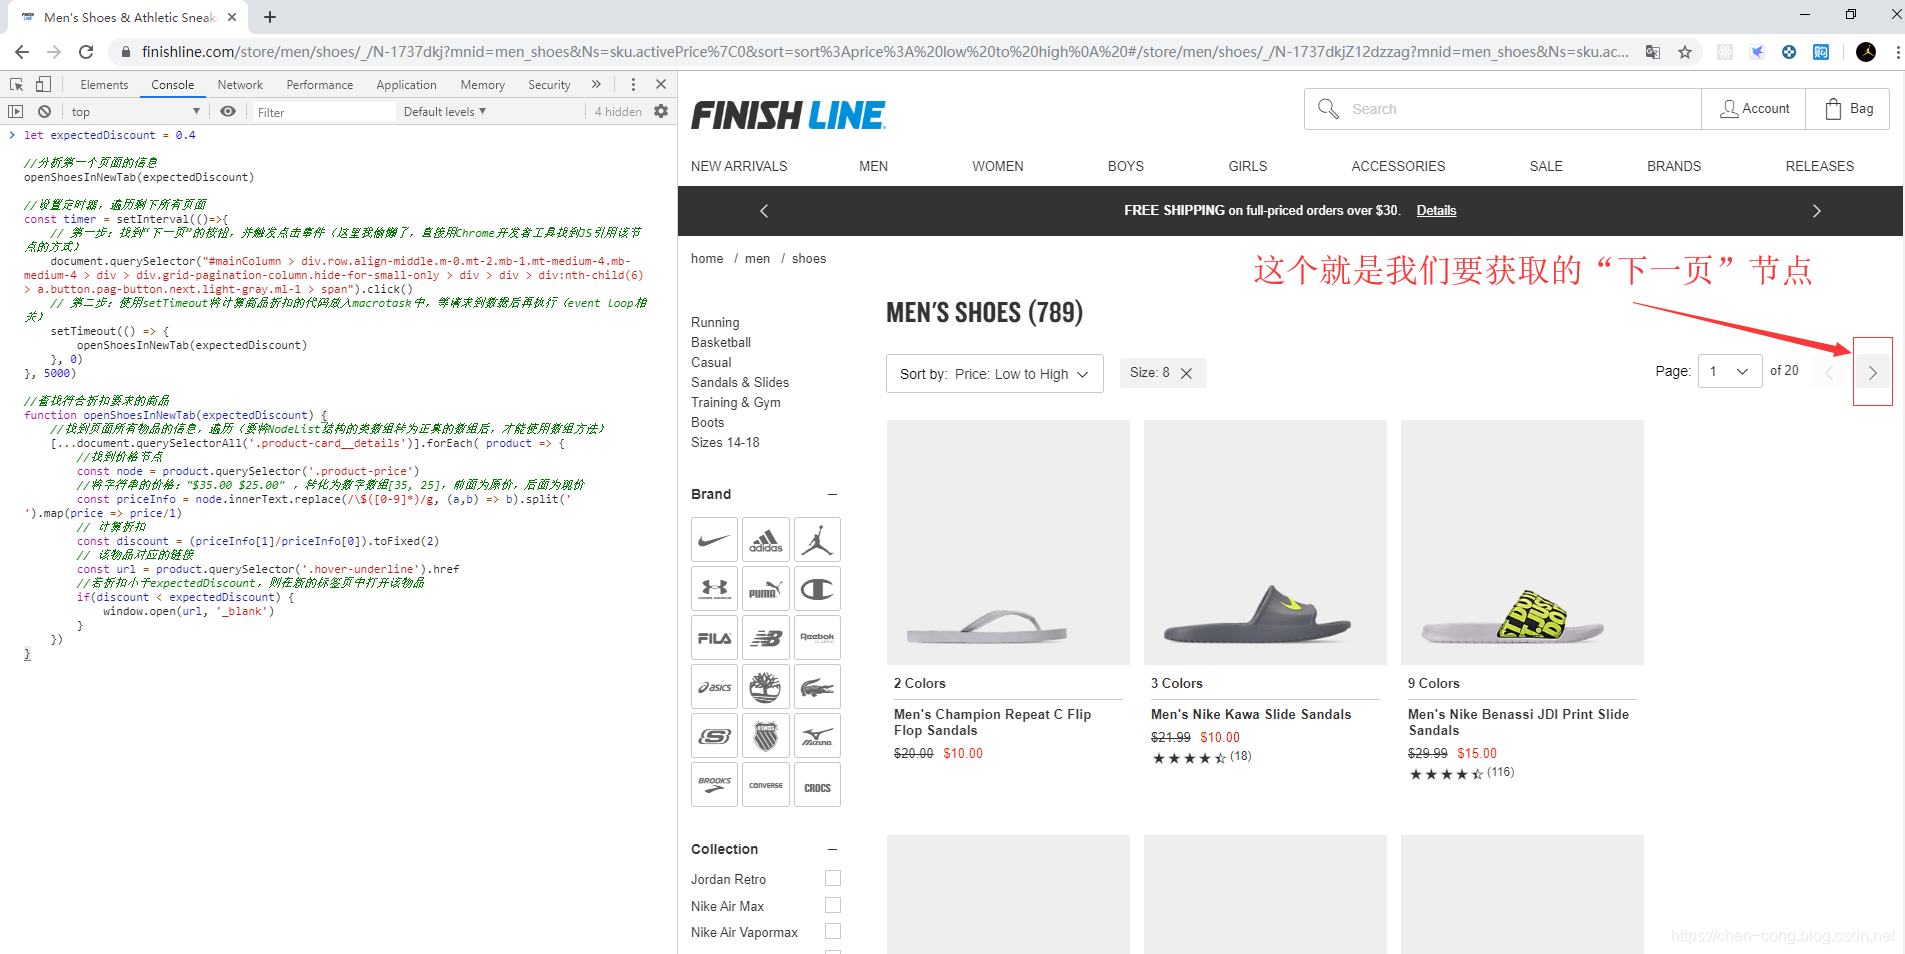Open the Application tab in DevTools
Viewport: 1905px width, 954px height.
(406, 85)
